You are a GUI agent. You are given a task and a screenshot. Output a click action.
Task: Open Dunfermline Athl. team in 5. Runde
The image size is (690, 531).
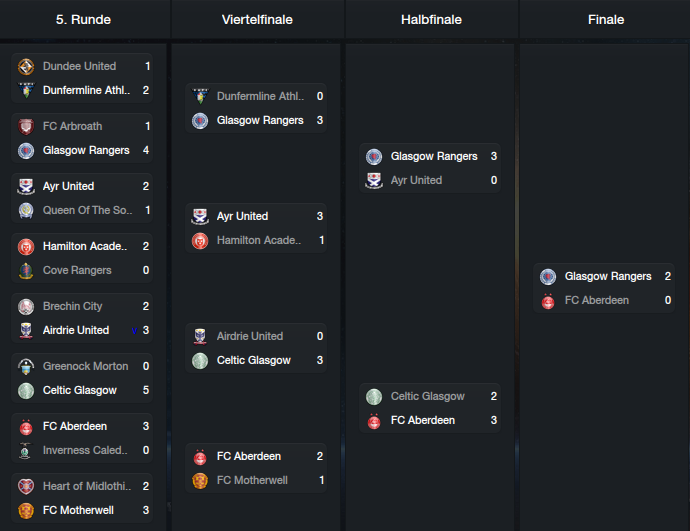click(86, 90)
